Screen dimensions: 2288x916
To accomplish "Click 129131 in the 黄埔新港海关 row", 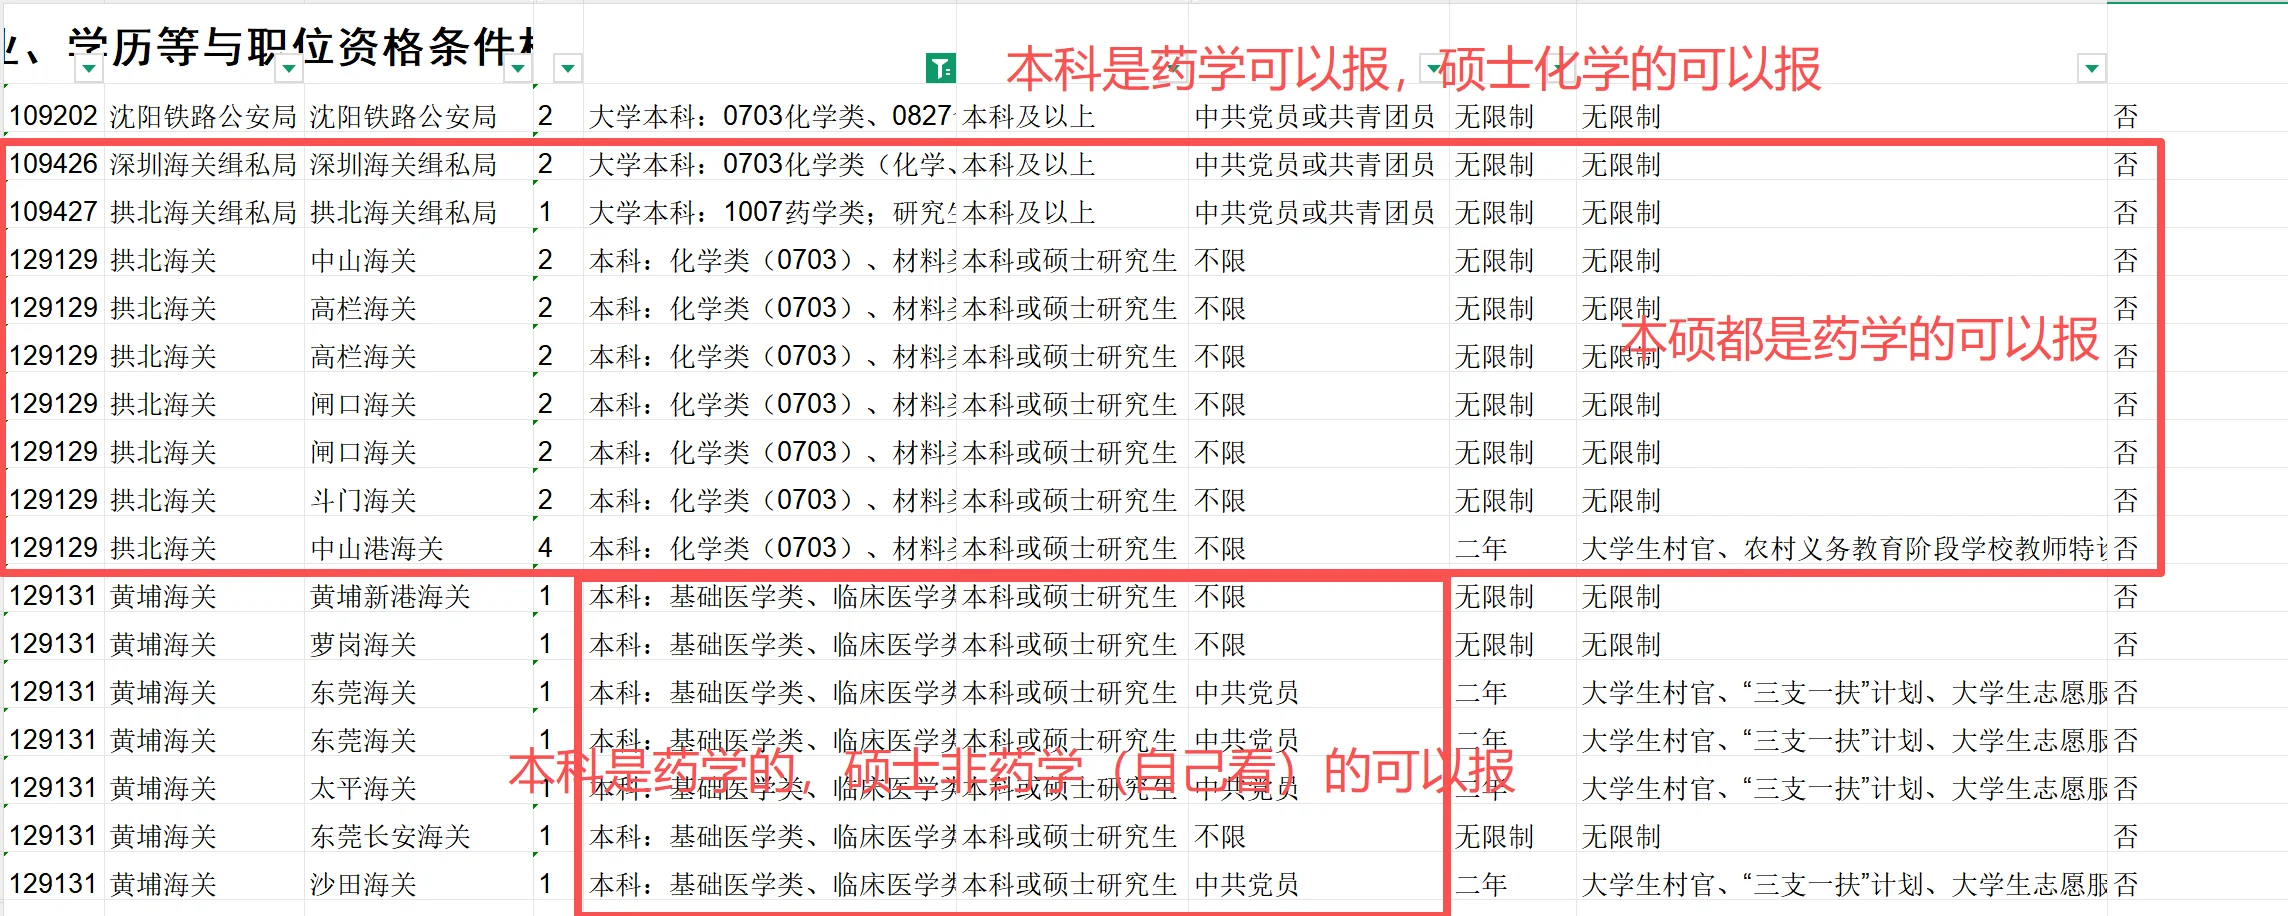I will click(x=54, y=596).
